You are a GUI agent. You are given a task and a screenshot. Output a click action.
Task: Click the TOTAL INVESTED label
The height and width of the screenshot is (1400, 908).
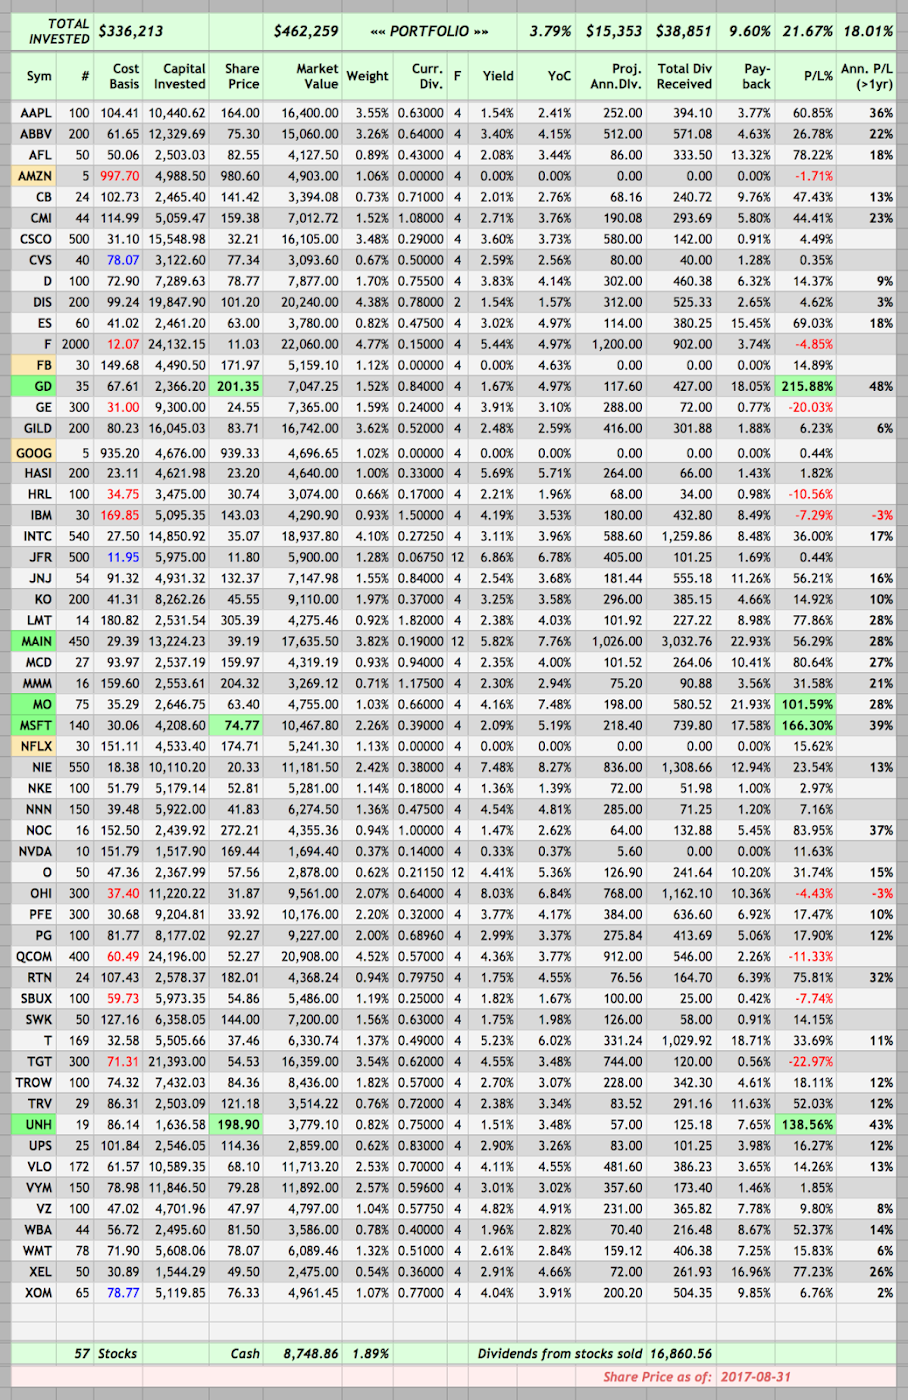[x=58, y=31]
